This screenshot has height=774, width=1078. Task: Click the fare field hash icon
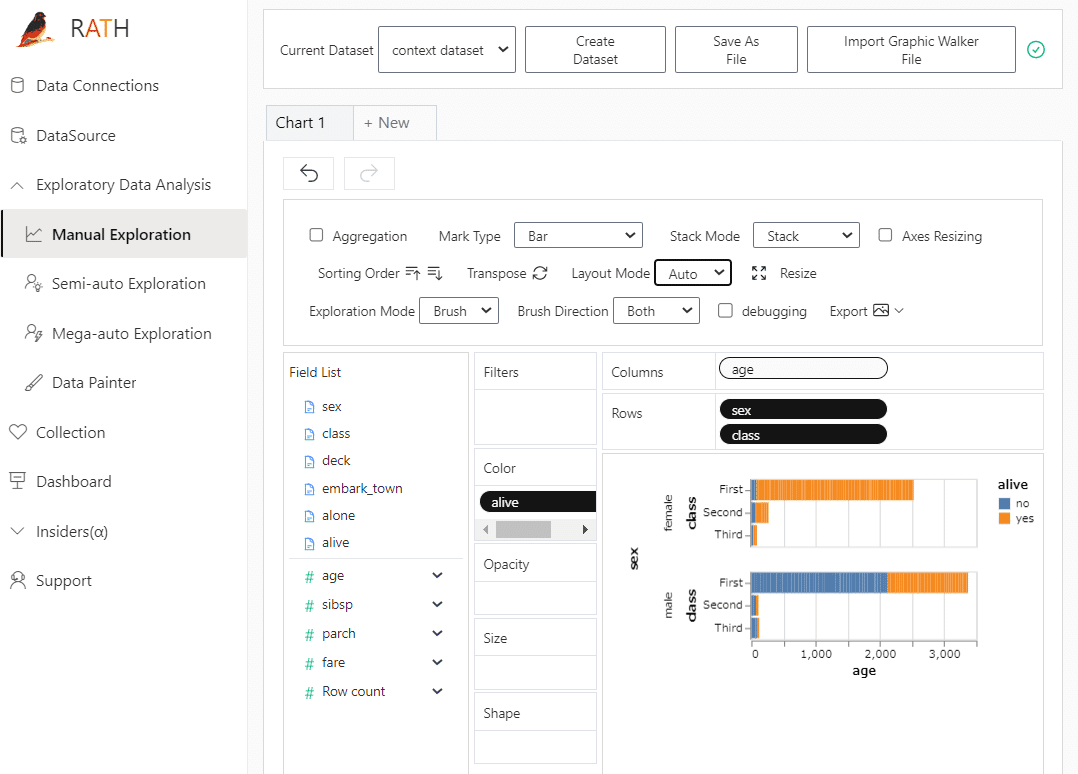pyautogui.click(x=309, y=663)
